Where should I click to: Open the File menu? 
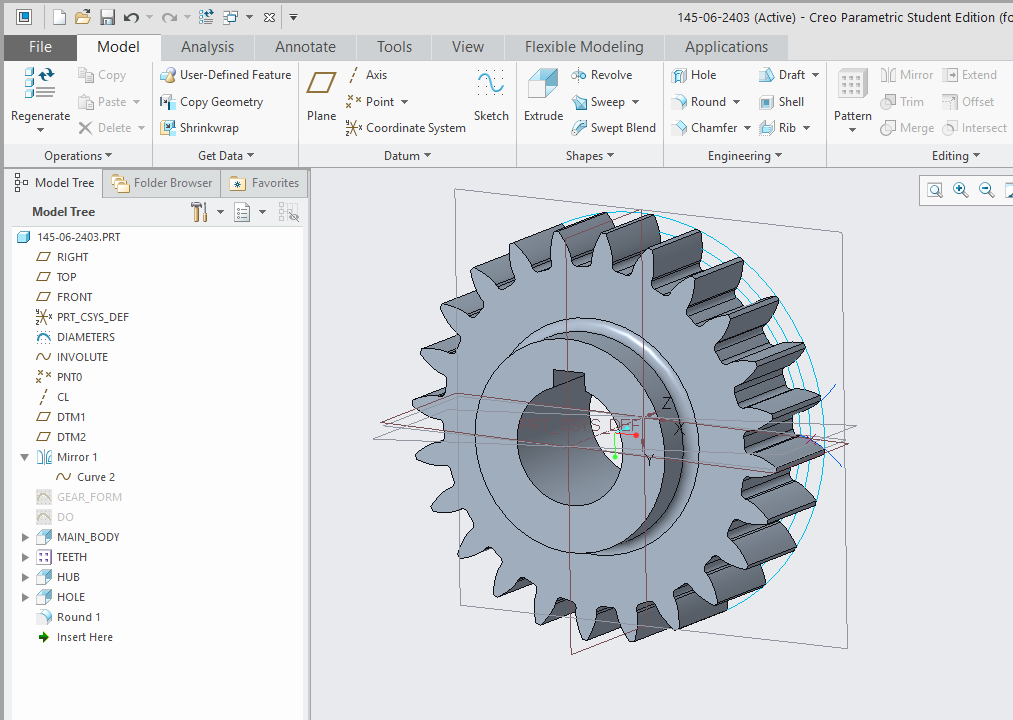pos(39,46)
